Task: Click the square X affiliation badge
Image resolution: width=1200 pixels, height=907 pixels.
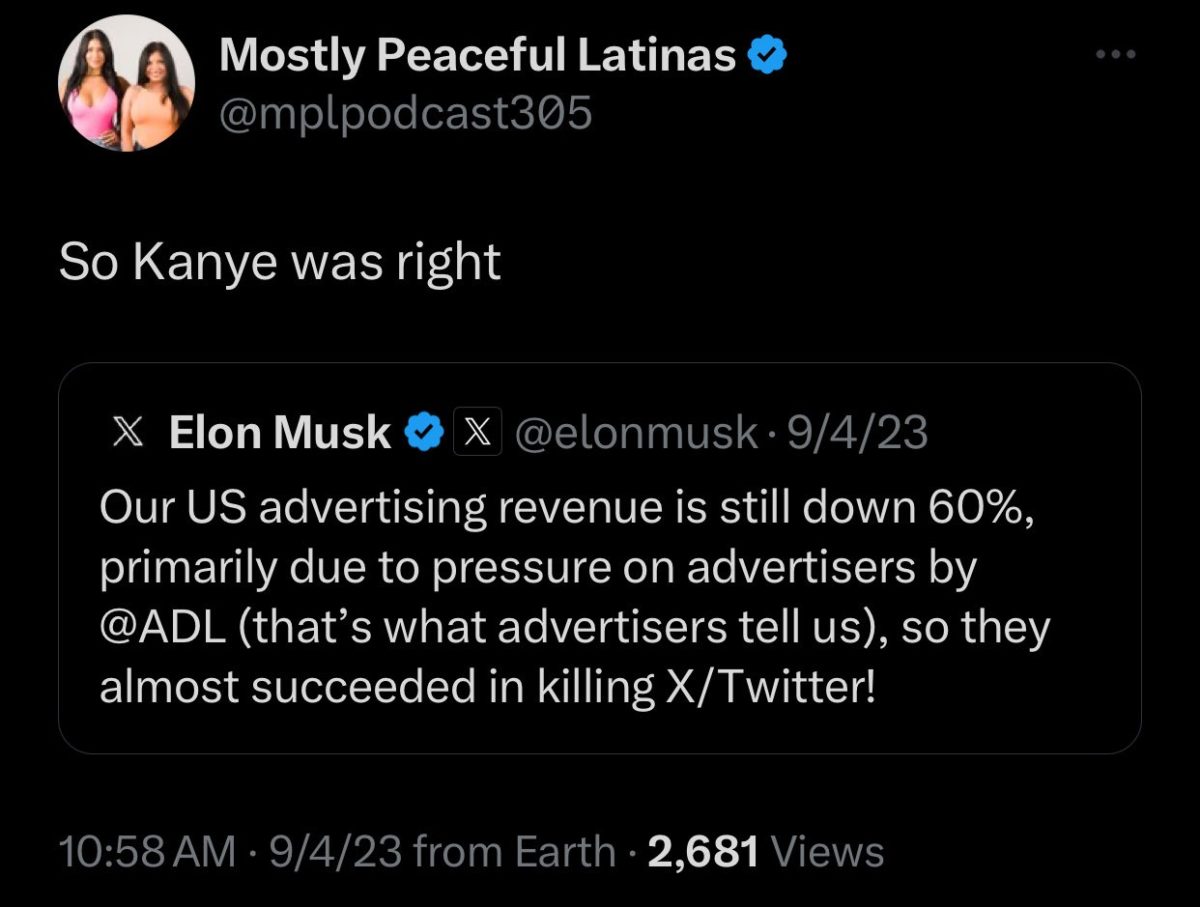Action: 474,432
